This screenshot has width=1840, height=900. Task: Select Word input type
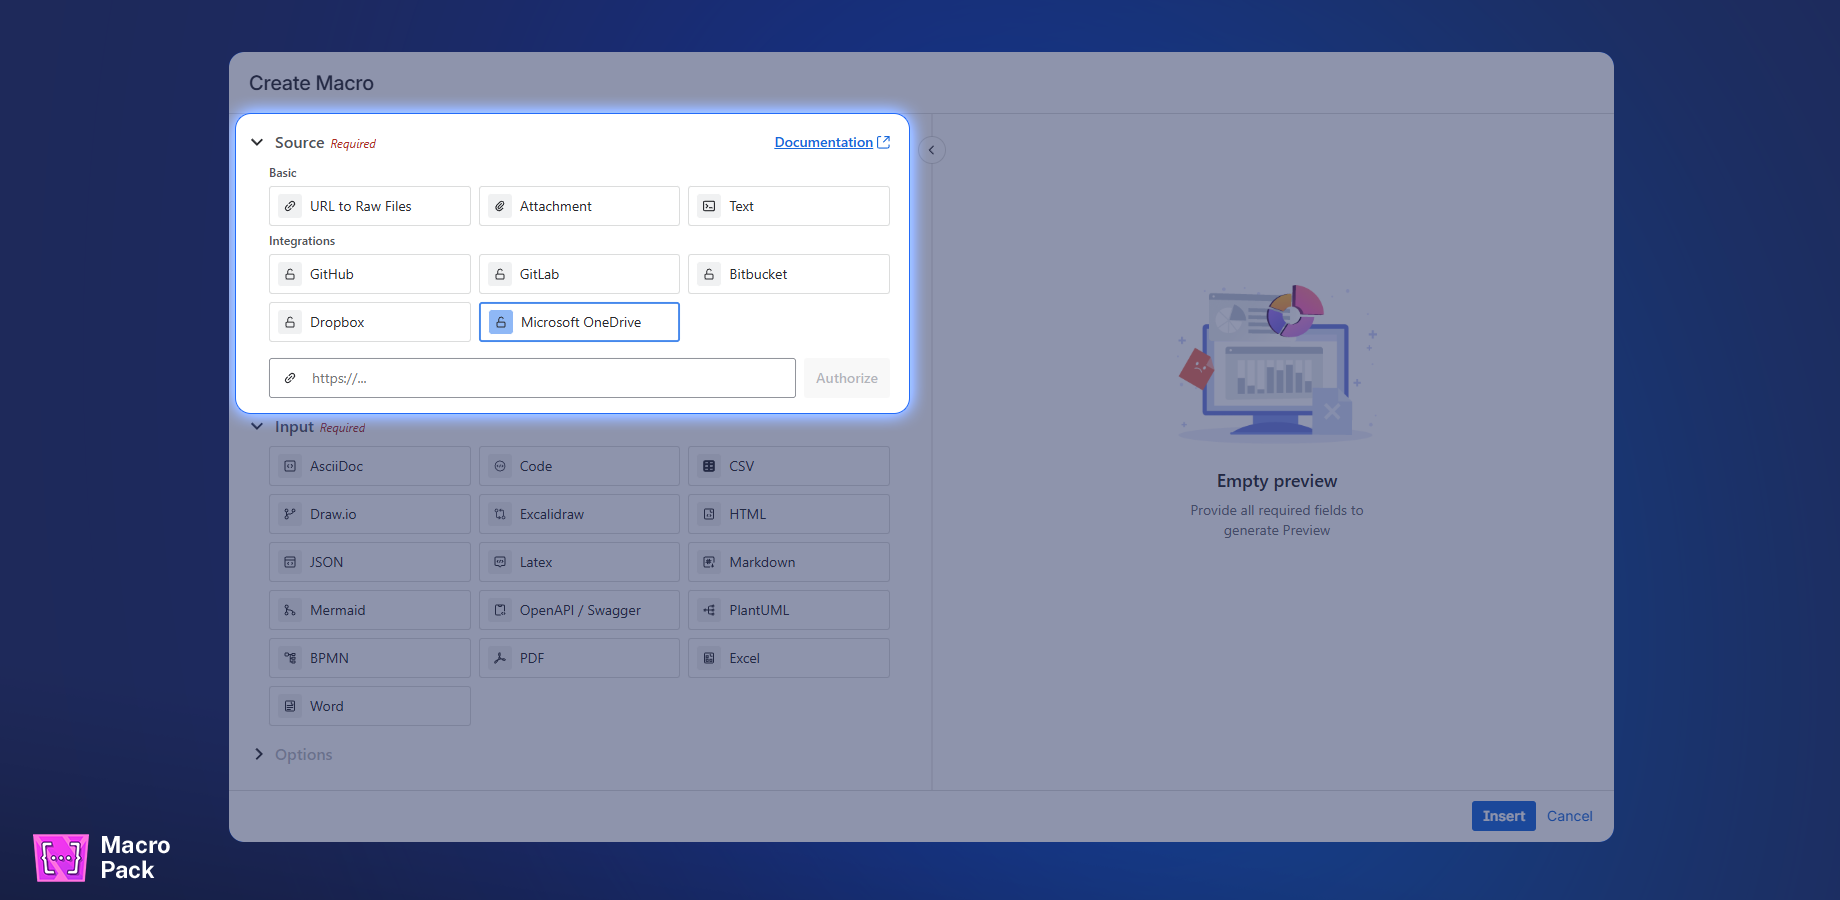pyautogui.click(x=370, y=706)
